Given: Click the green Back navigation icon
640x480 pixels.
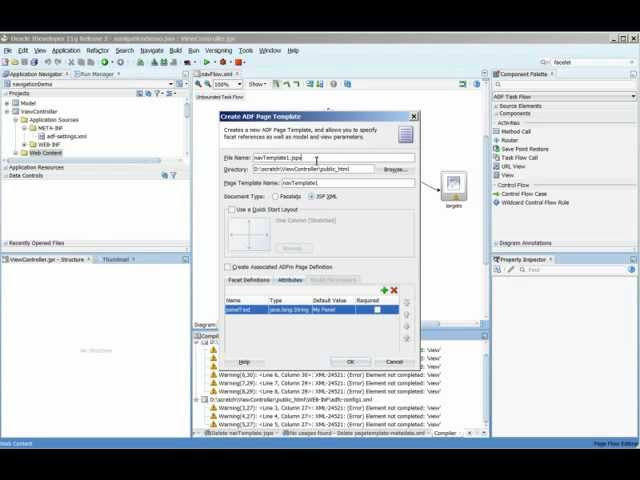Looking at the screenshot, I should tap(105, 62).
